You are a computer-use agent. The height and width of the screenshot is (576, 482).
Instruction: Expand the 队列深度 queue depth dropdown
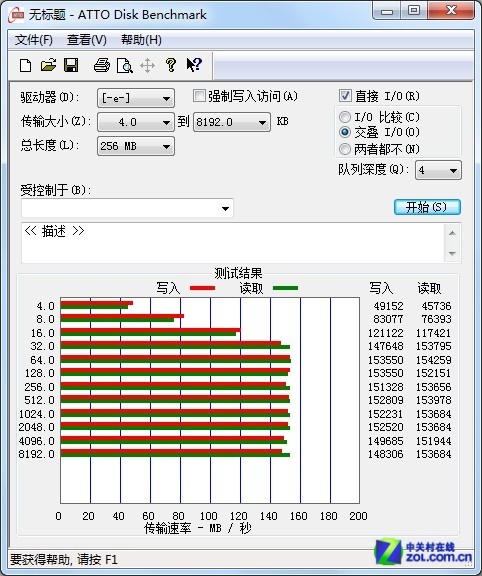(x=438, y=170)
